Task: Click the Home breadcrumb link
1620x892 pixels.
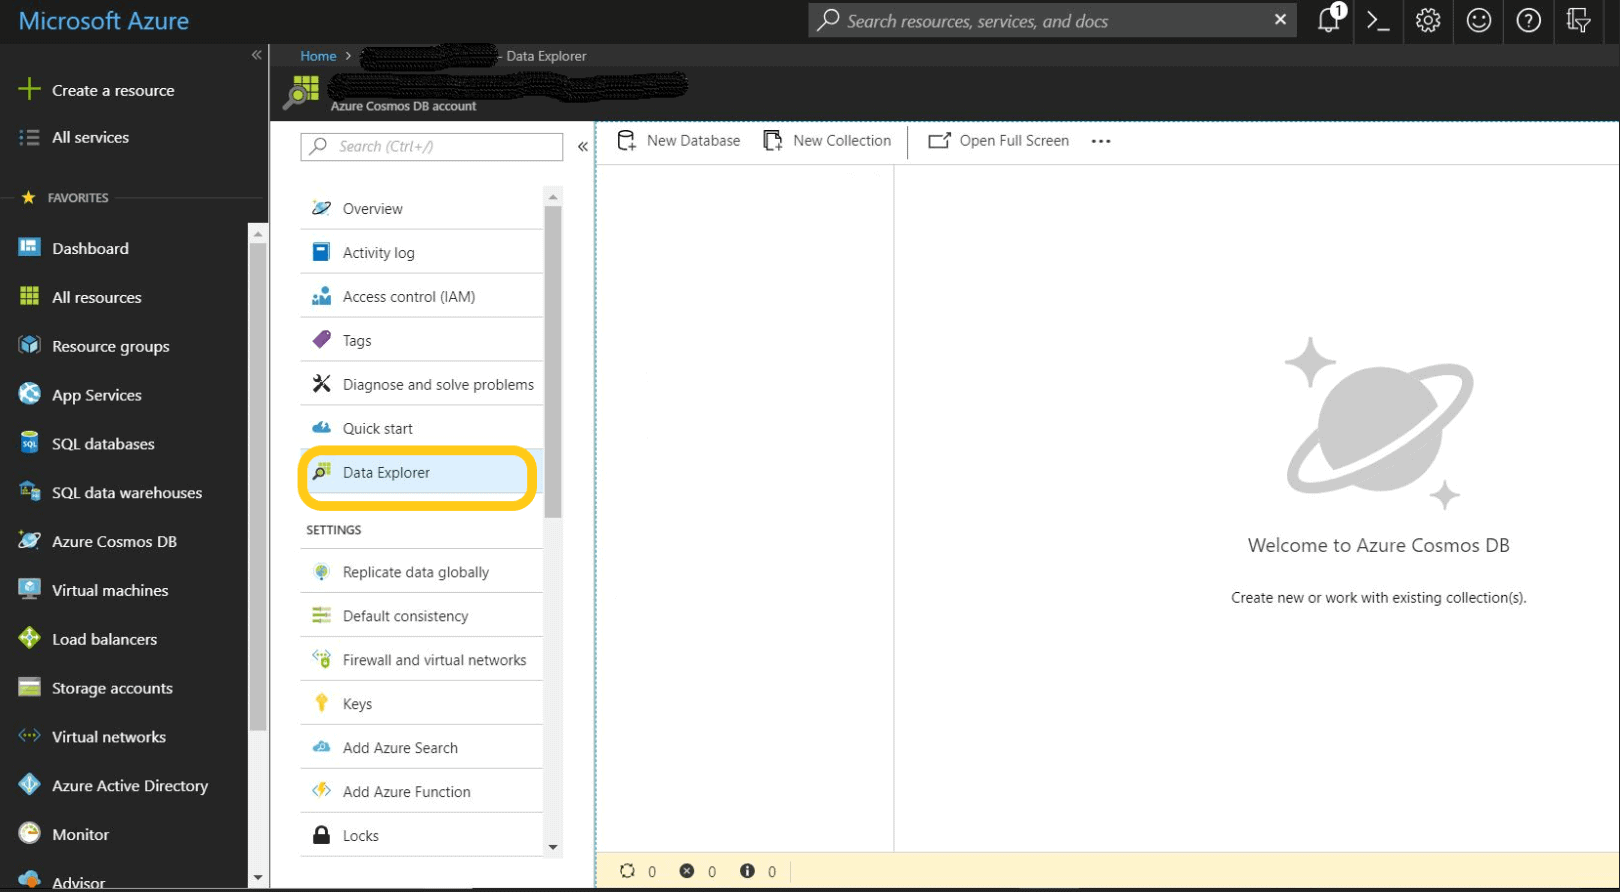Action: click(318, 56)
